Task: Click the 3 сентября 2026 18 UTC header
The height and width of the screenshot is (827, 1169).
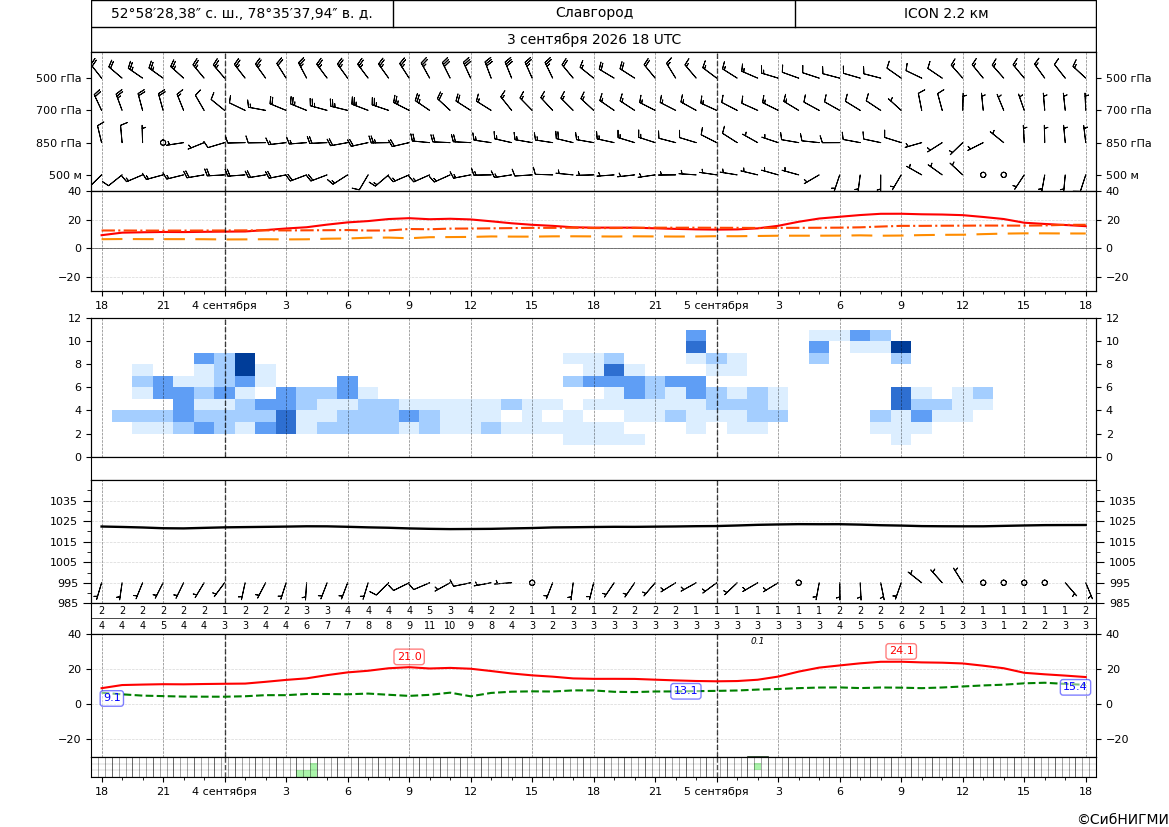Action: (594, 40)
